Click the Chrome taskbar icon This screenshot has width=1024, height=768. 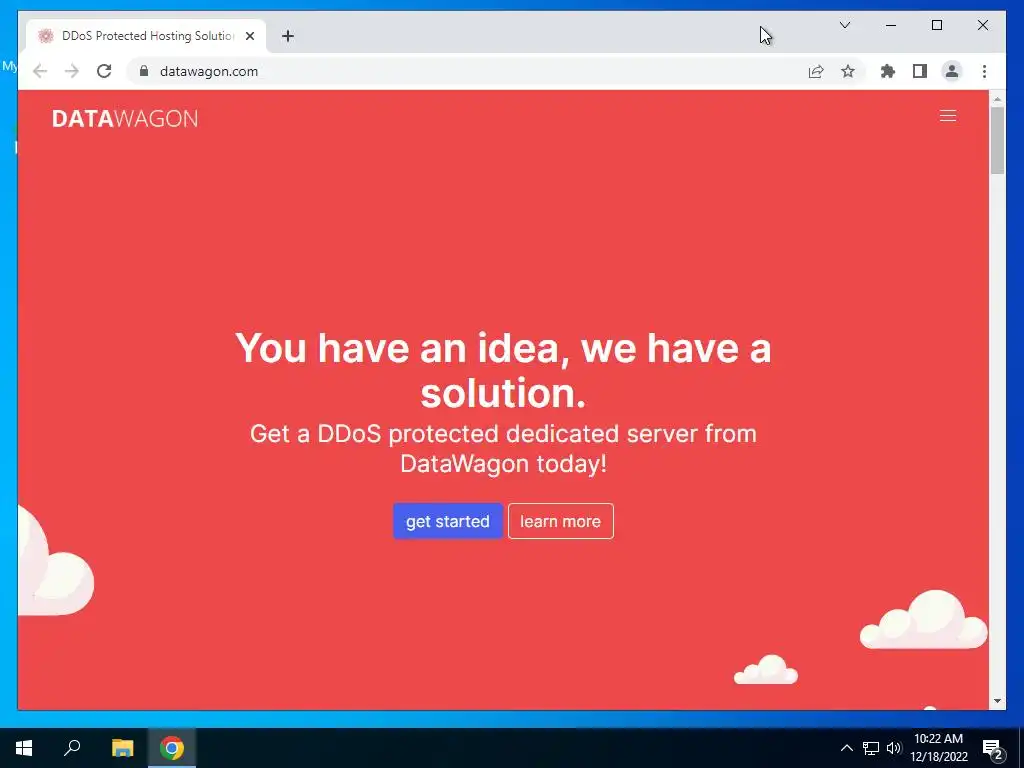(x=172, y=748)
